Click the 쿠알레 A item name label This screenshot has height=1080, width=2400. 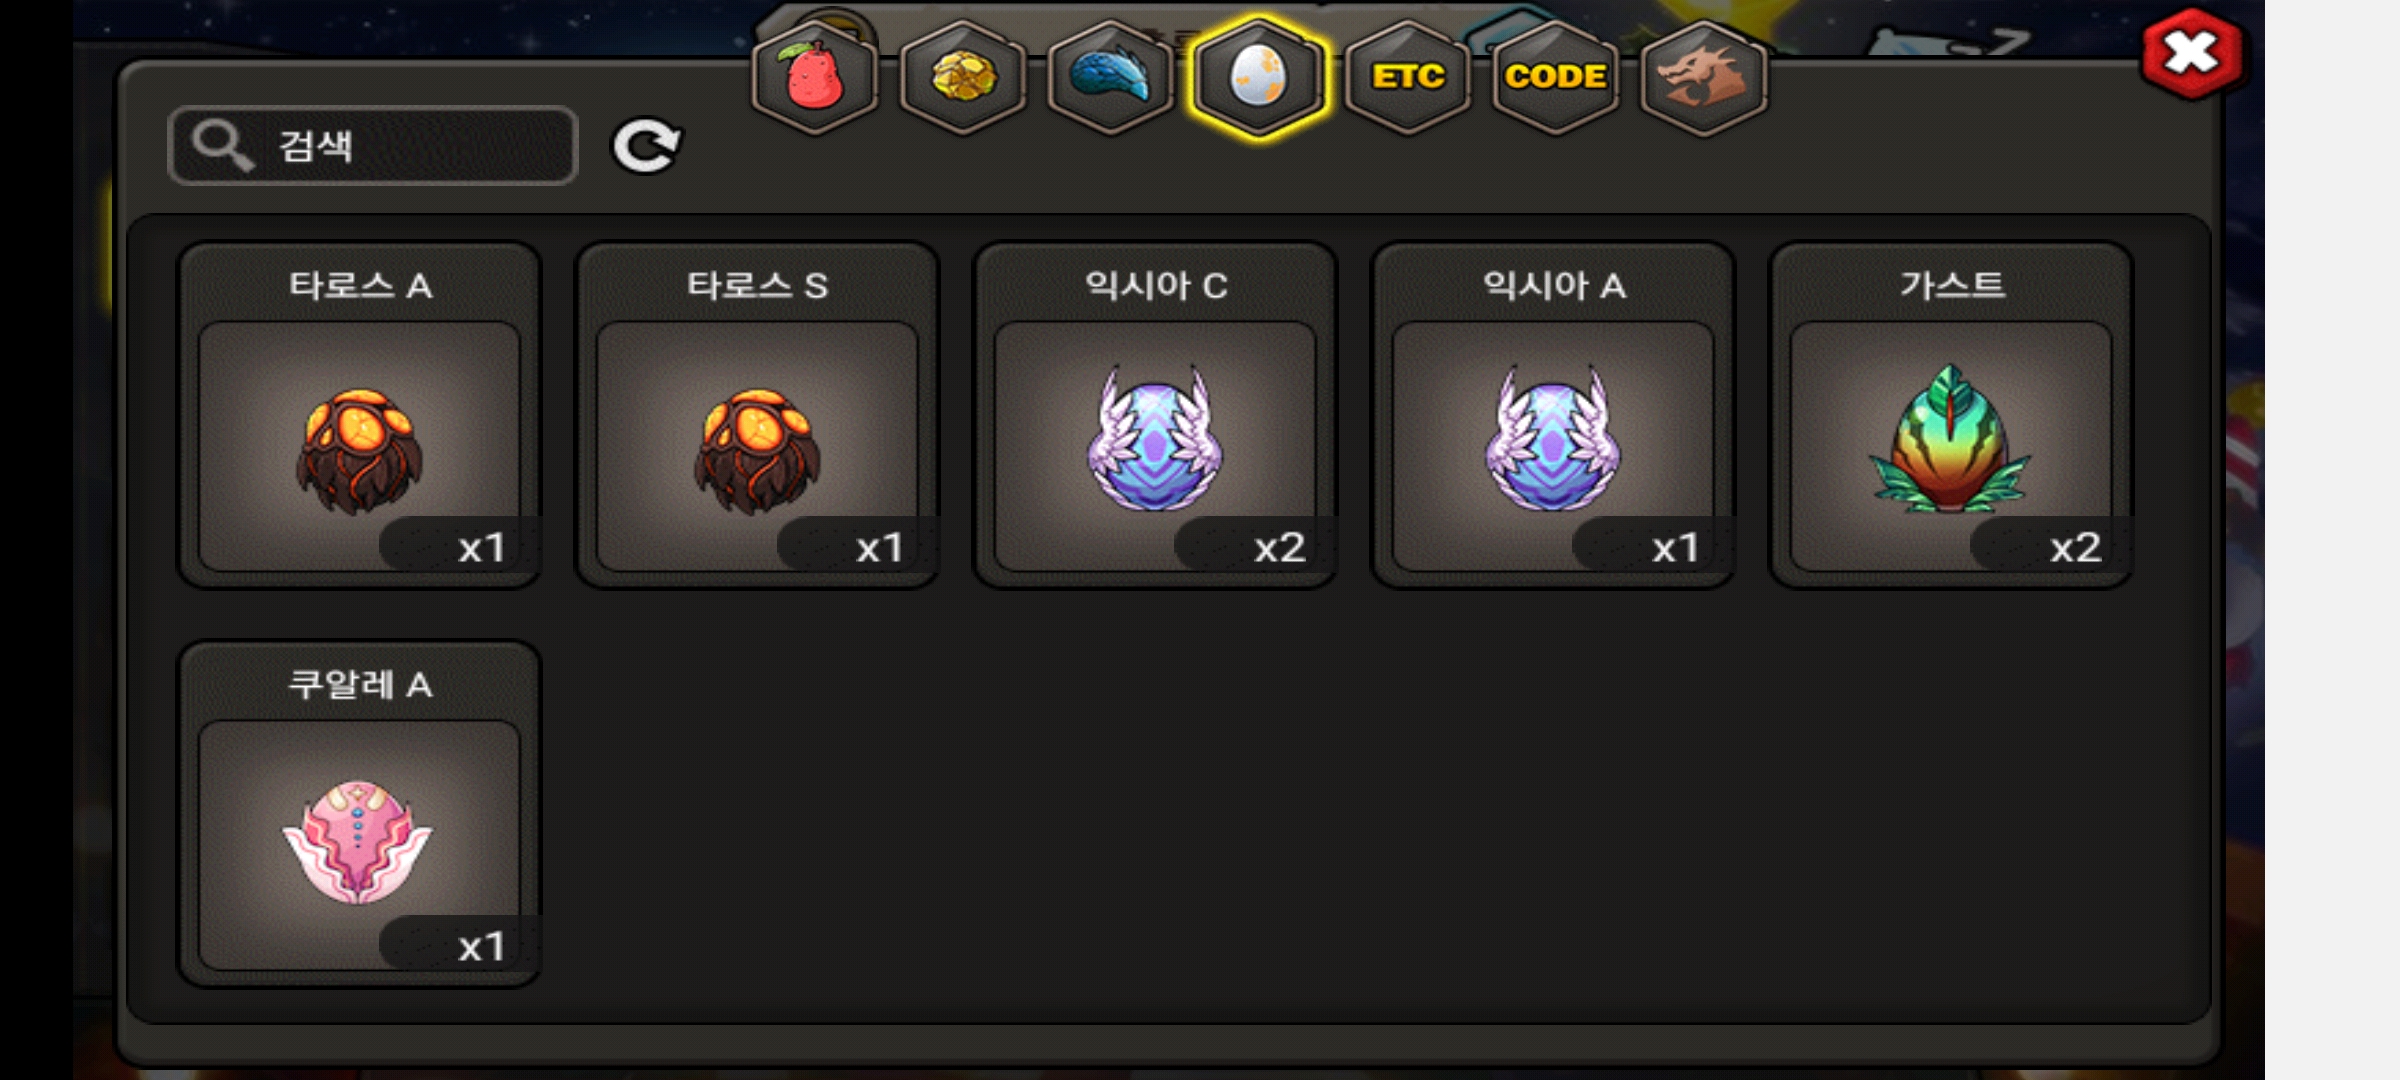(x=360, y=685)
